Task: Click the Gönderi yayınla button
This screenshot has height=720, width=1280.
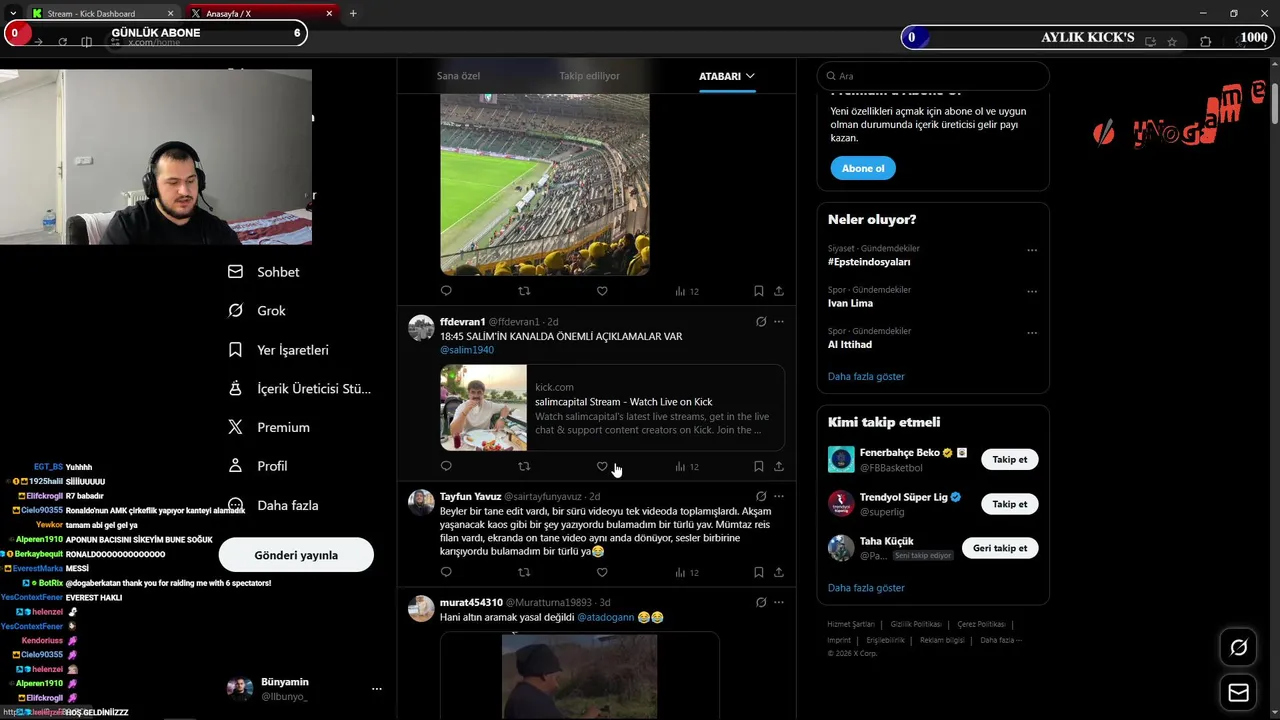Action: click(296, 555)
